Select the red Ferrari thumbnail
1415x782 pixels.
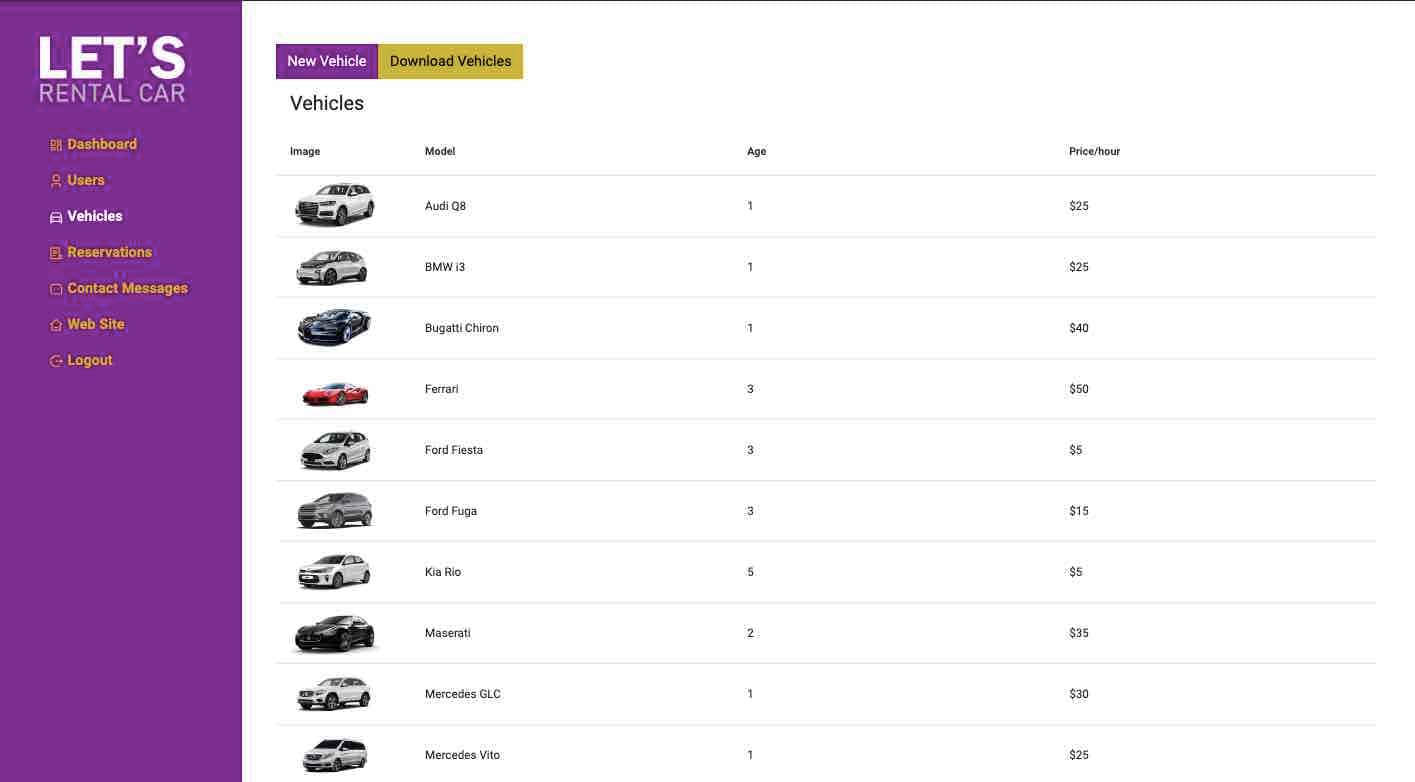[x=335, y=391]
